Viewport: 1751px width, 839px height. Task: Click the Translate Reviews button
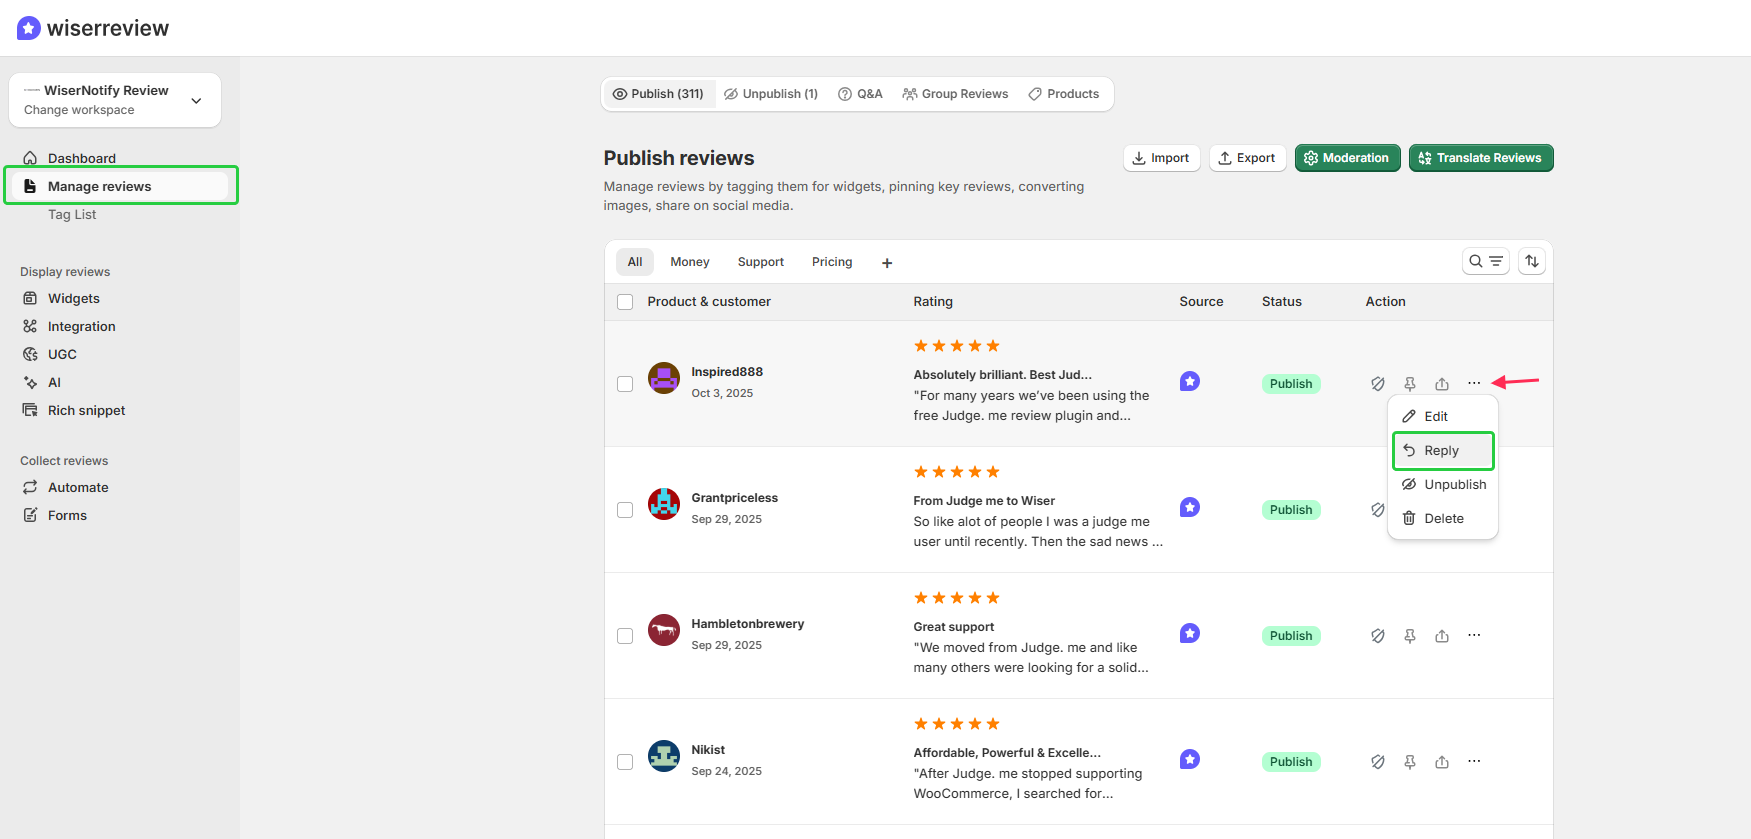1481,158
